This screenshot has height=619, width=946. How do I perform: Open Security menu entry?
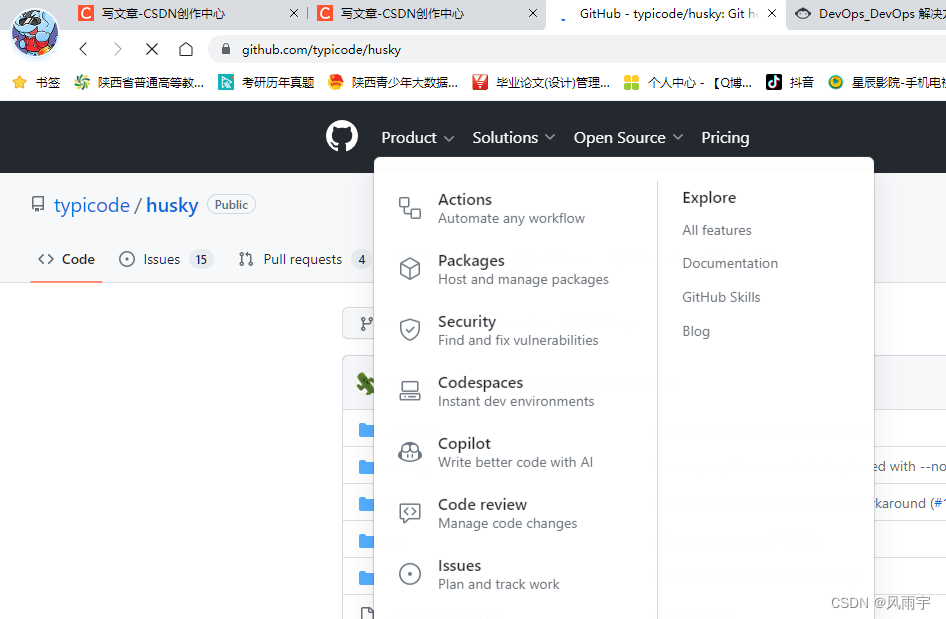[x=518, y=331]
